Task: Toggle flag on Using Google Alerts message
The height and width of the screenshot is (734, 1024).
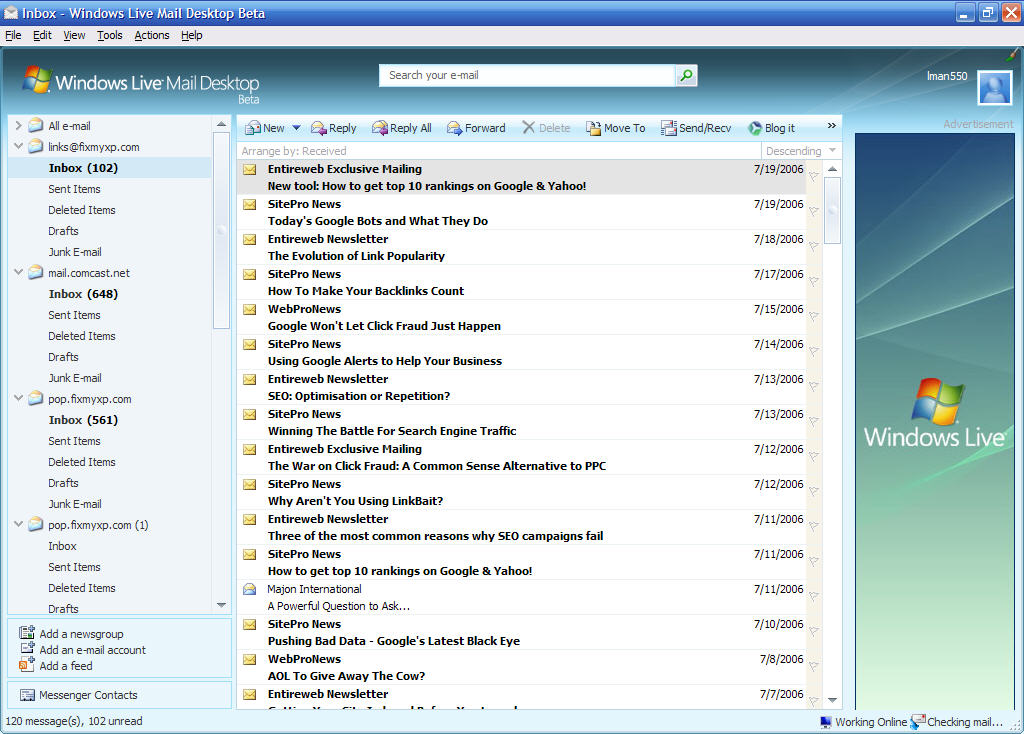Action: point(814,351)
